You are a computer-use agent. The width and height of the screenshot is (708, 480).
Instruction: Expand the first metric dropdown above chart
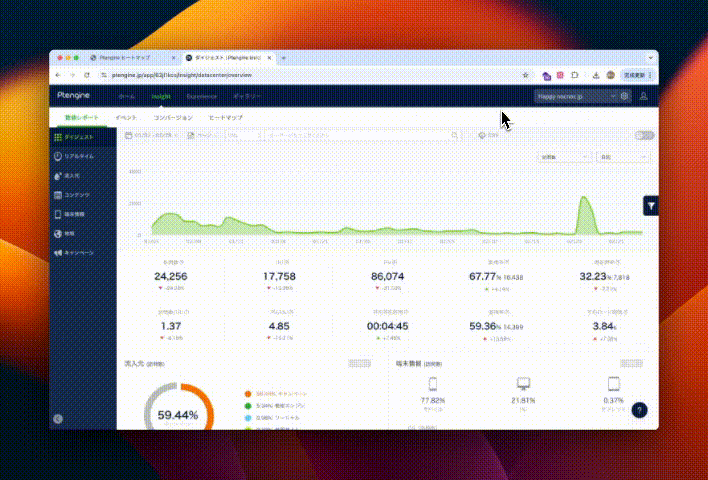click(x=564, y=158)
